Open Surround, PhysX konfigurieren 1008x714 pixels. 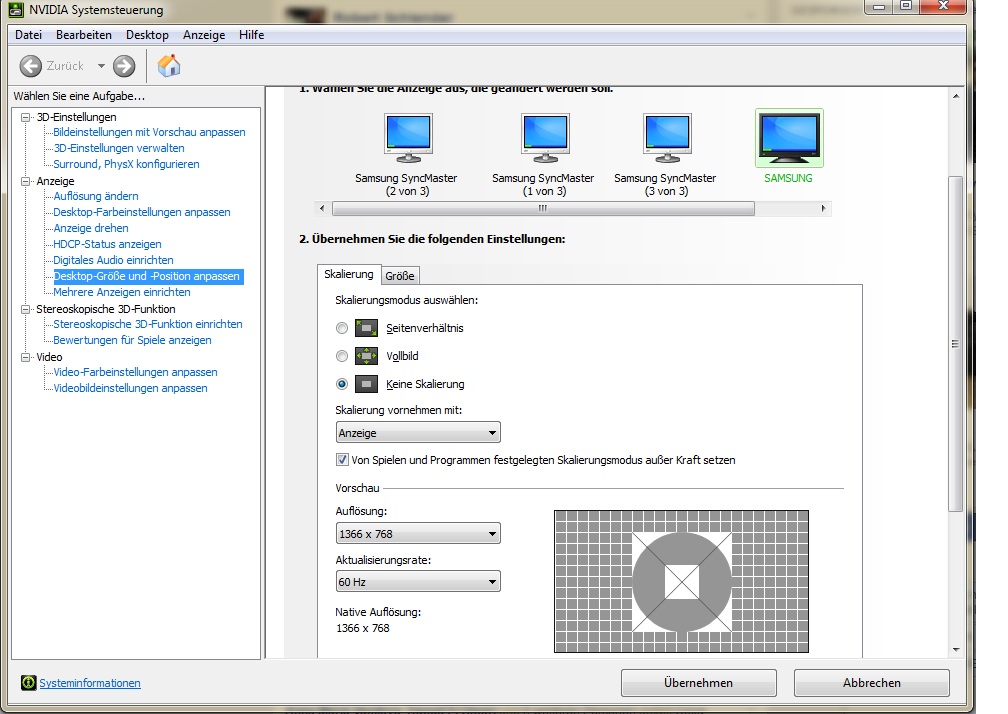(x=126, y=164)
